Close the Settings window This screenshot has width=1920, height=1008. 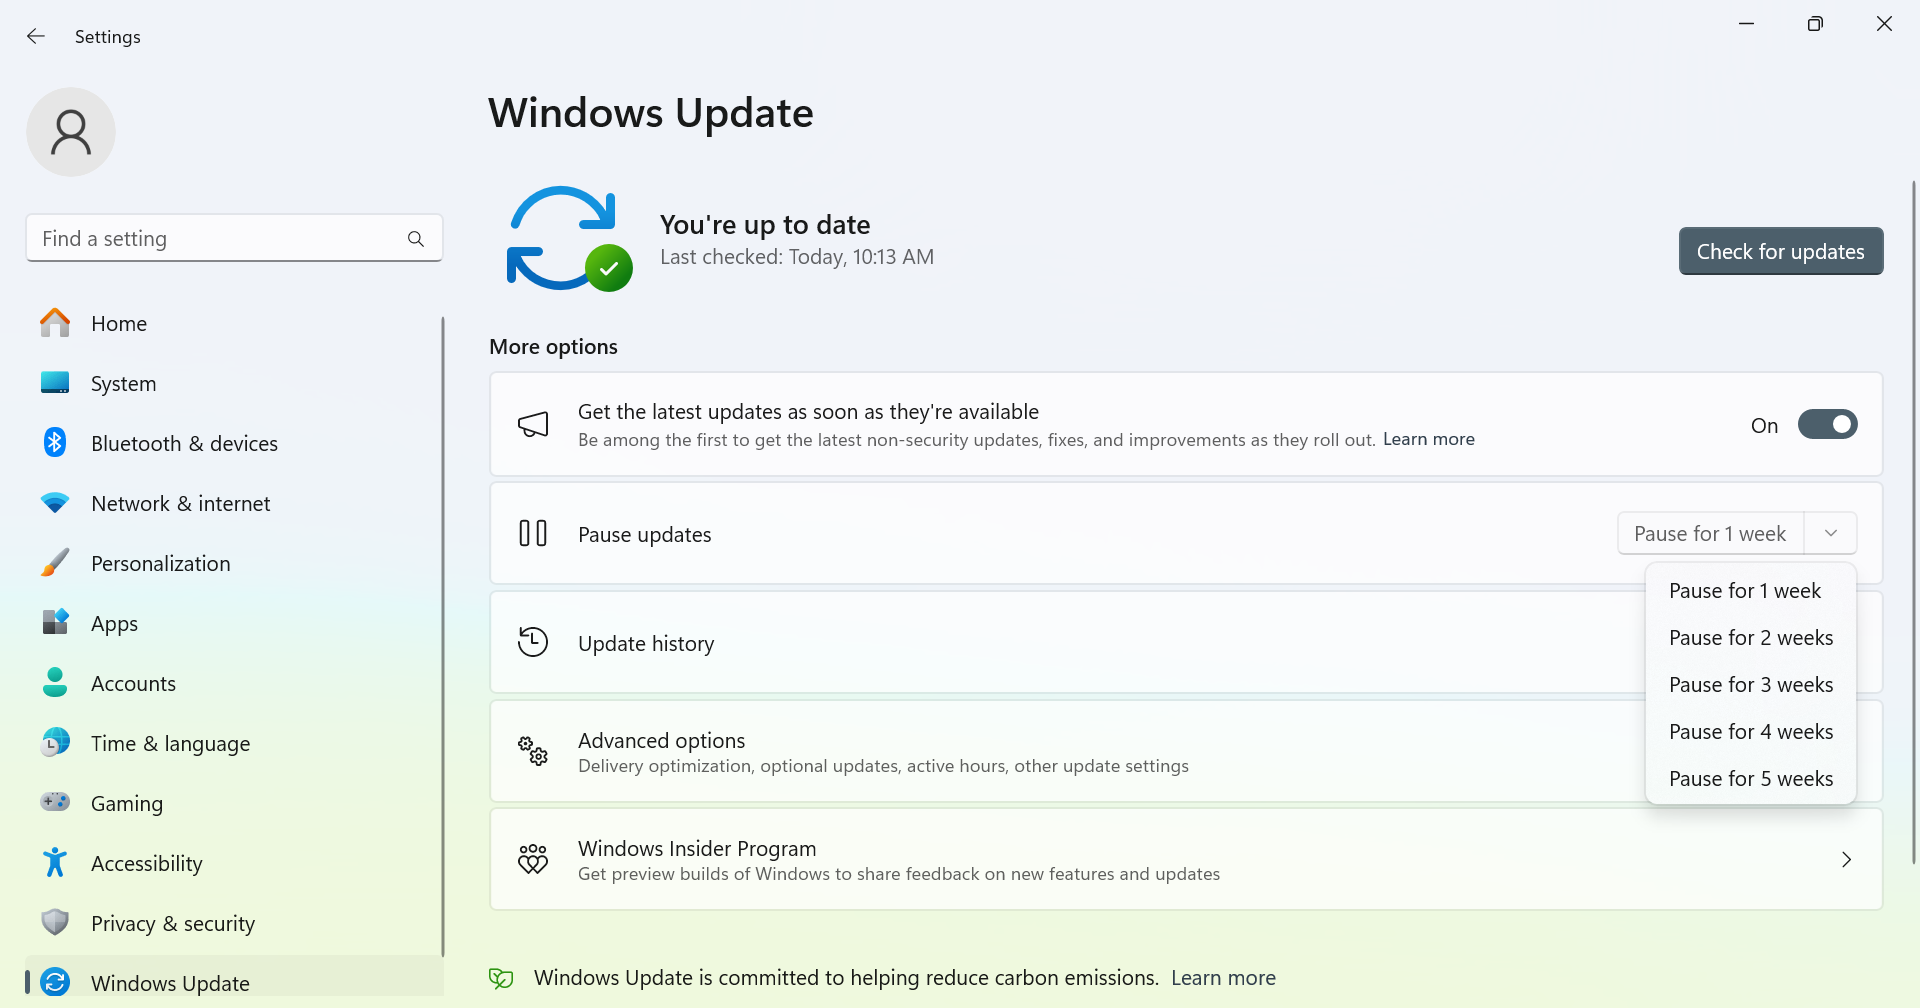1884,24
